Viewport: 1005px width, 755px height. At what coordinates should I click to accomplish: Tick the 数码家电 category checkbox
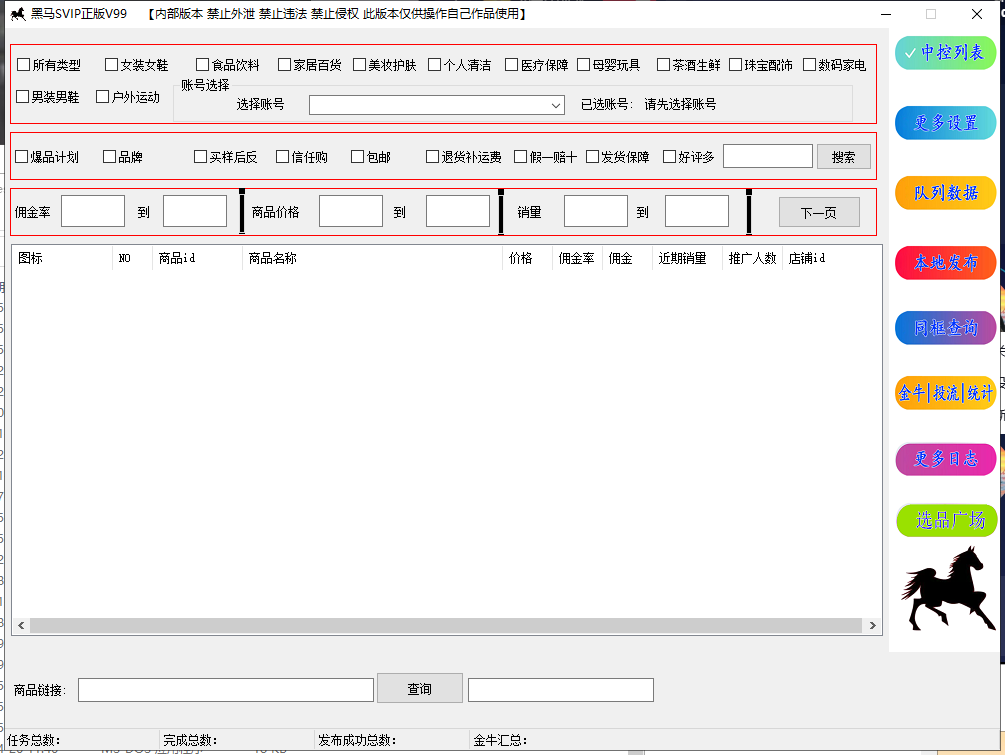pos(810,65)
